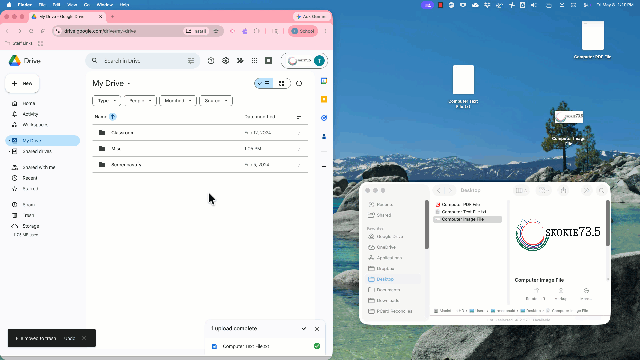Open the Modified filter chip
This screenshot has height=360, width=640.
click(178, 101)
